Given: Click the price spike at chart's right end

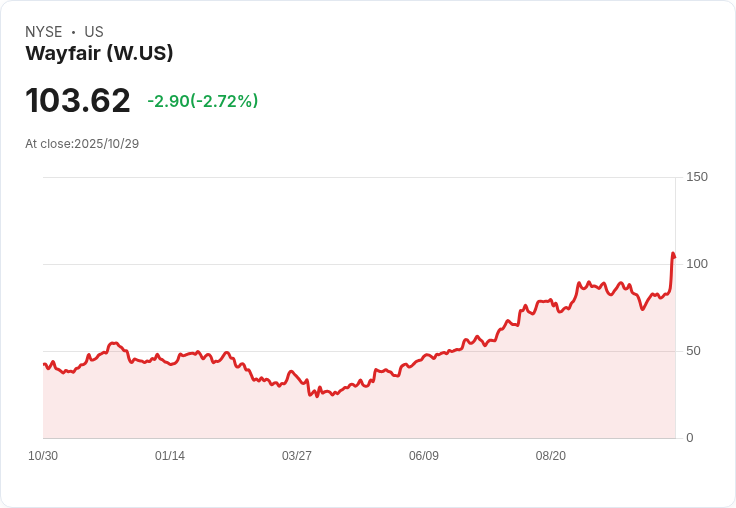Looking at the screenshot, I should [x=673, y=254].
